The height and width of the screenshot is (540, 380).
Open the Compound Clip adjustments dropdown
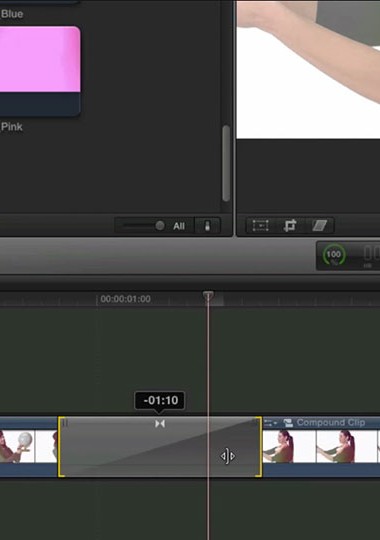click(270, 423)
